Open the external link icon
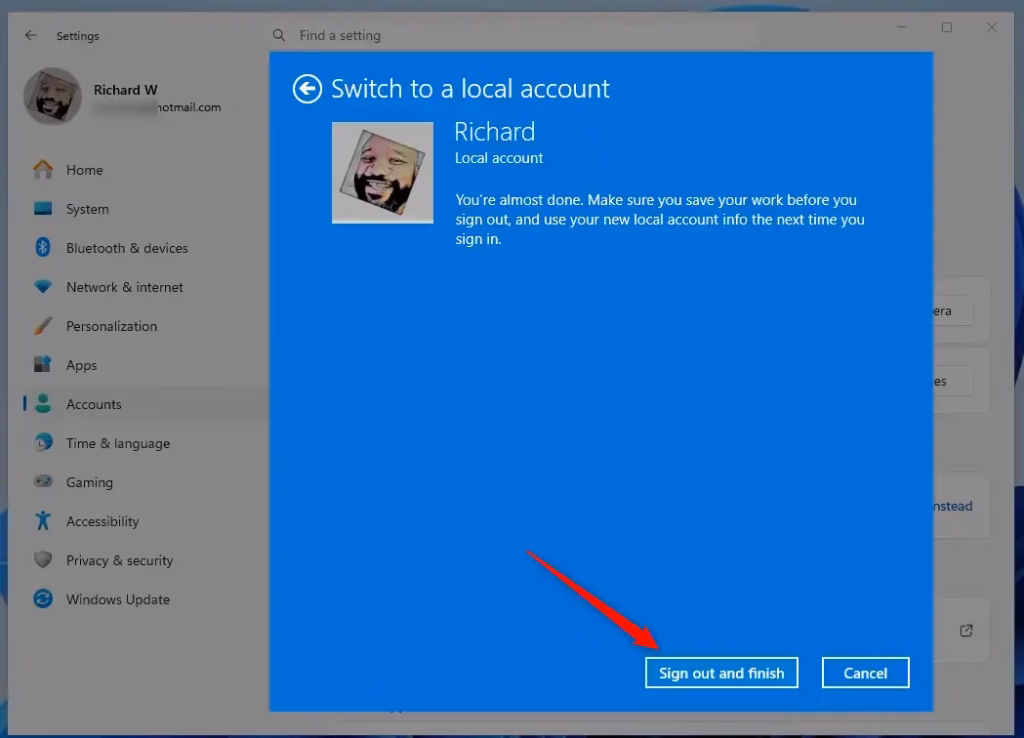Image resolution: width=1024 pixels, height=738 pixels. click(x=966, y=630)
